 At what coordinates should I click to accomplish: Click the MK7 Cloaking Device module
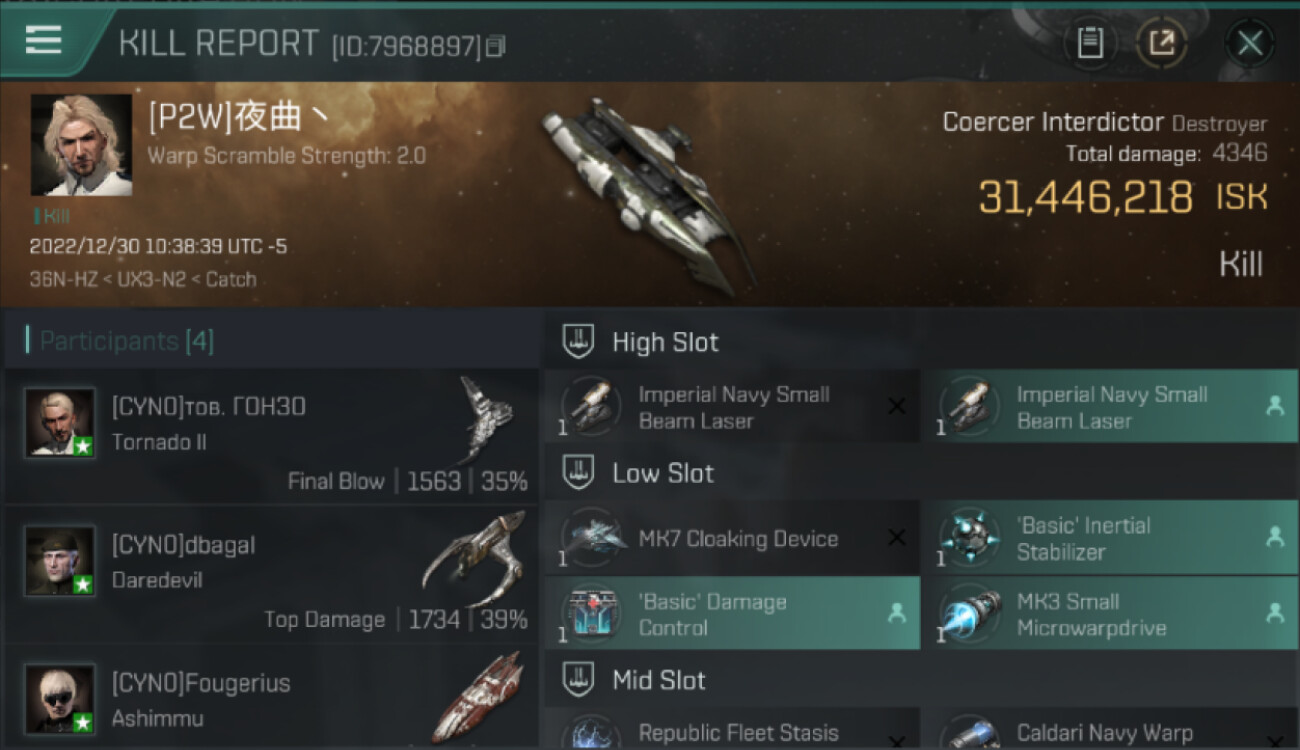(x=732, y=538)
